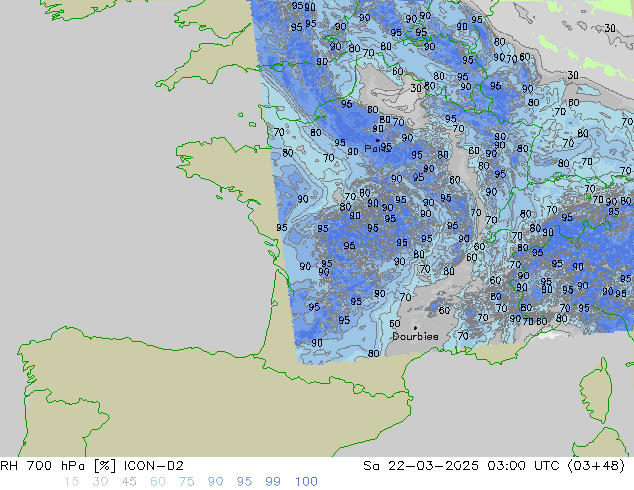Click legend value 15
634x490 pixels.
pyautogui.click(x=71, y=482)
